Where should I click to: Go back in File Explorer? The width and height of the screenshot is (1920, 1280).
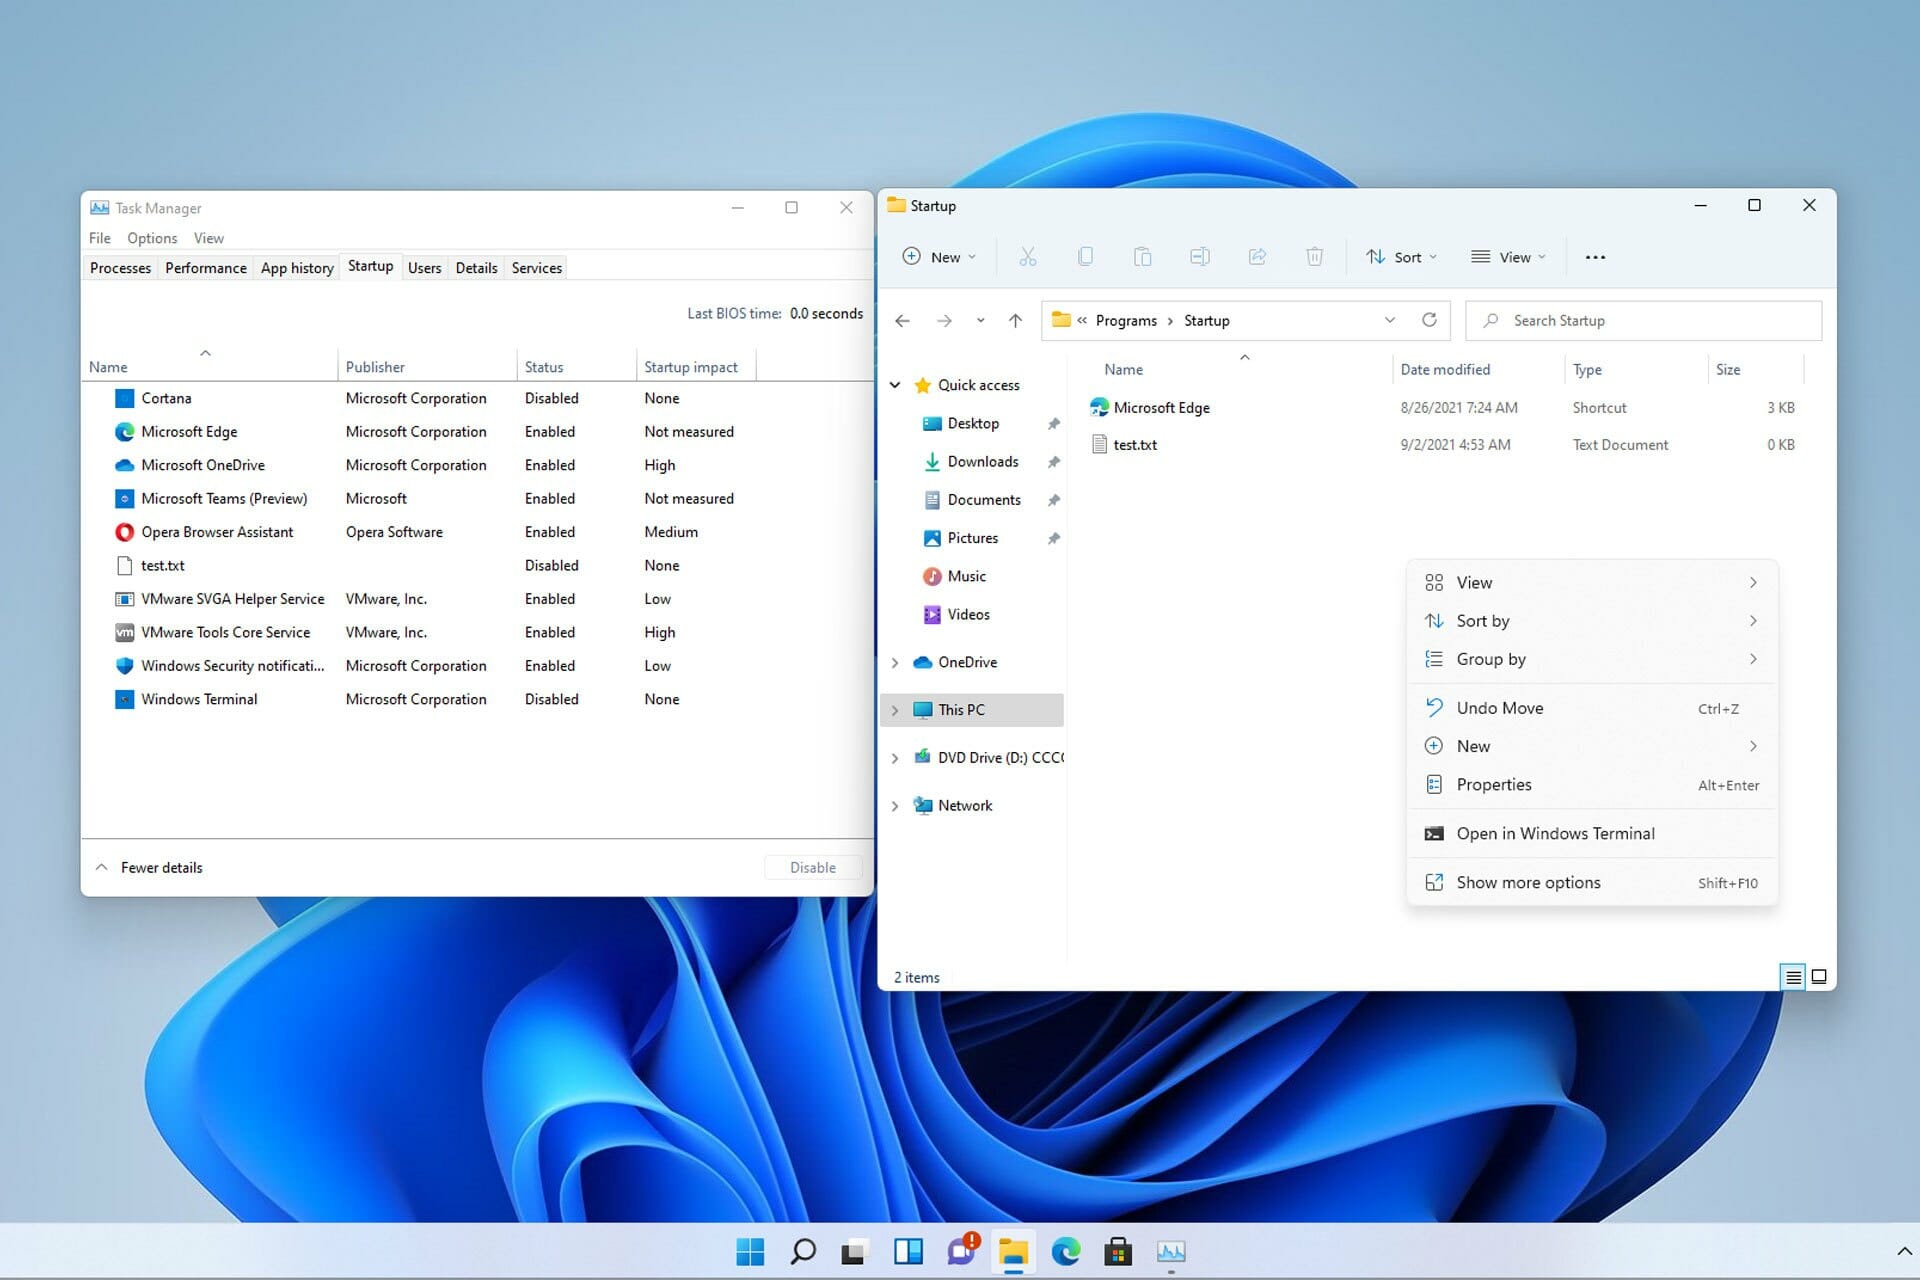tap(902, 320)
